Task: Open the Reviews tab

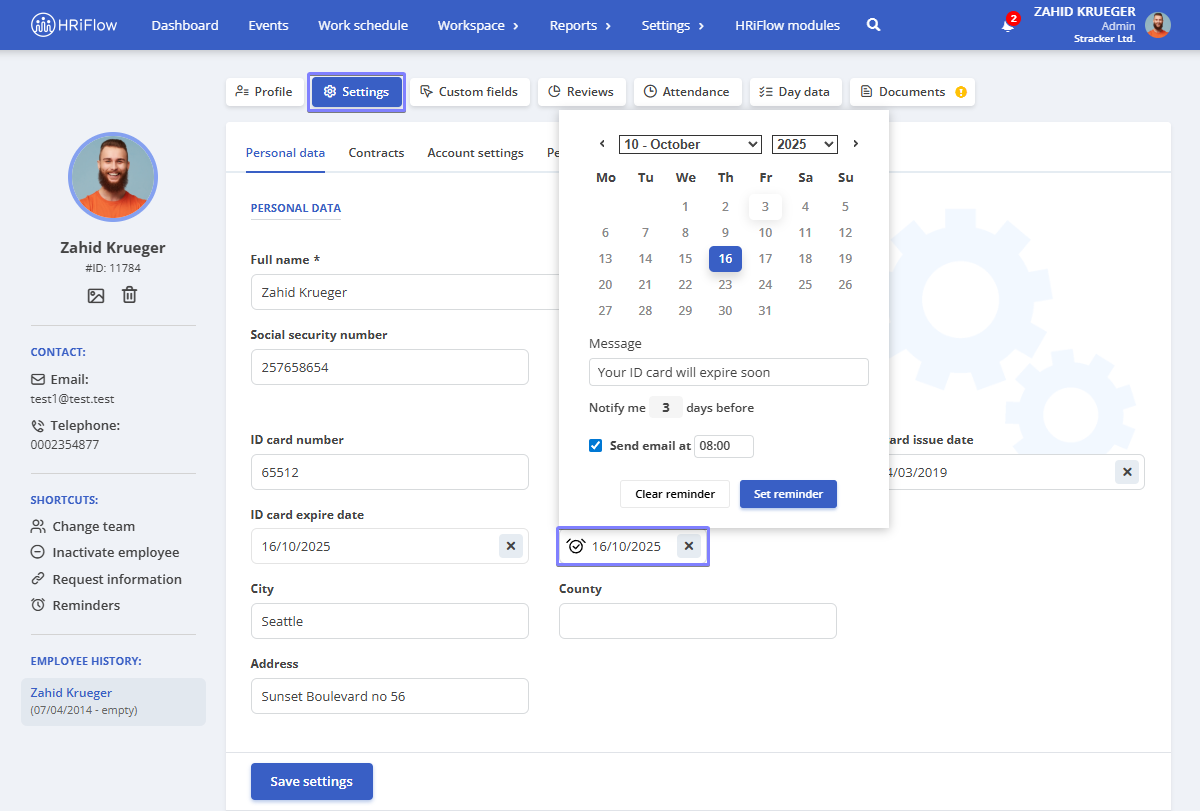Action: coord(582,92)
